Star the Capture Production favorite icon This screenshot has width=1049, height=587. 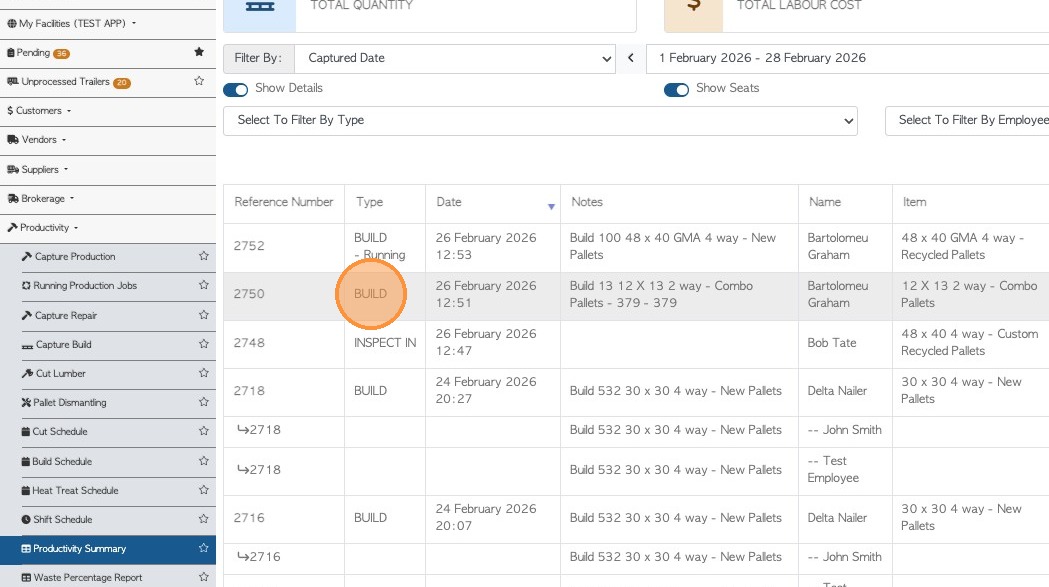203,257
